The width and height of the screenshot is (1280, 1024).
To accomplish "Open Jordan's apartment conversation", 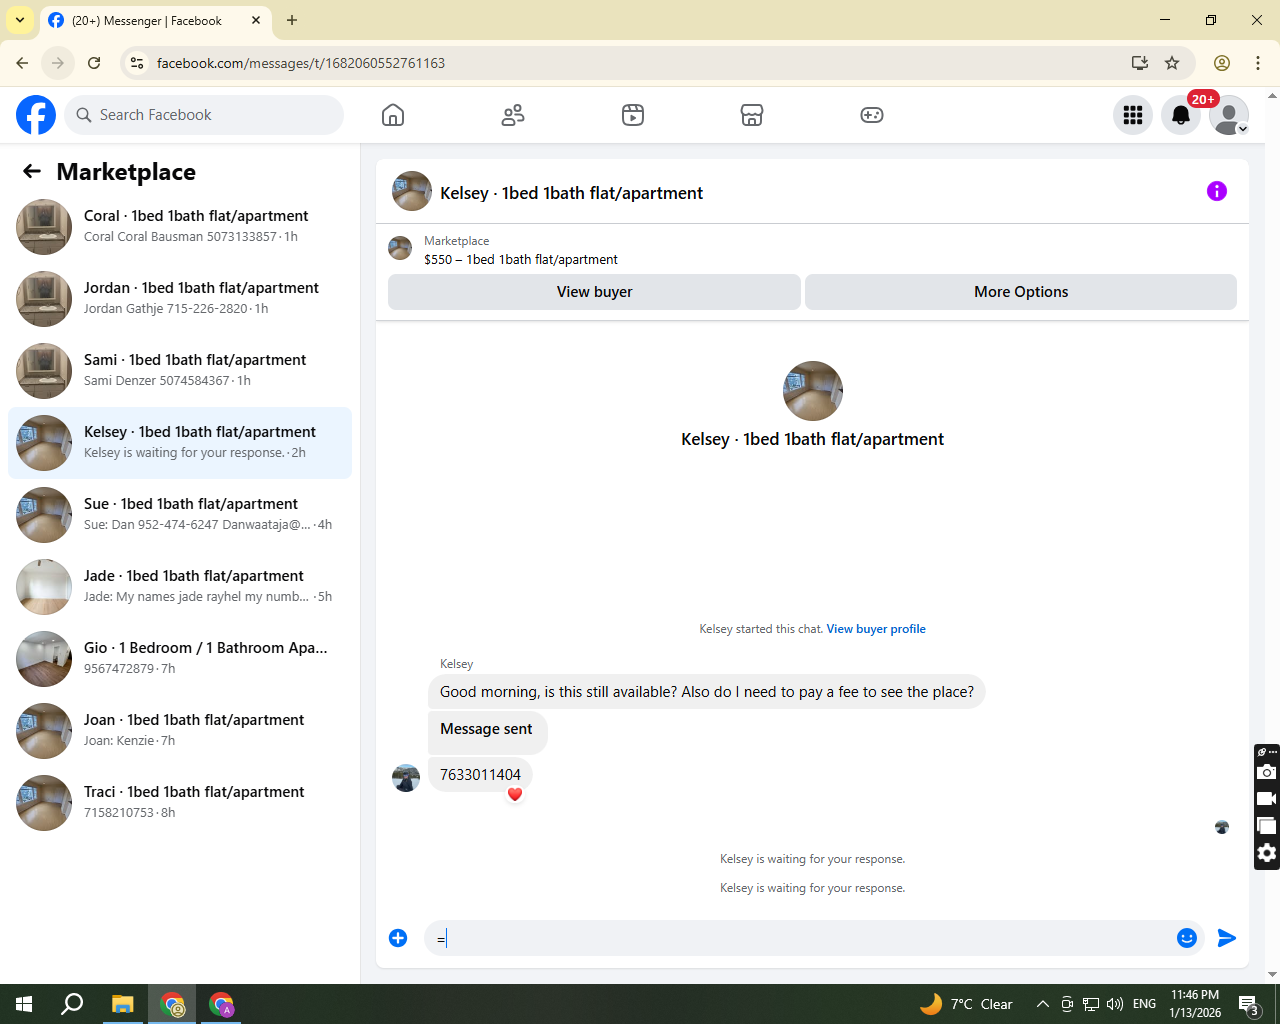I will pos(180,299).
